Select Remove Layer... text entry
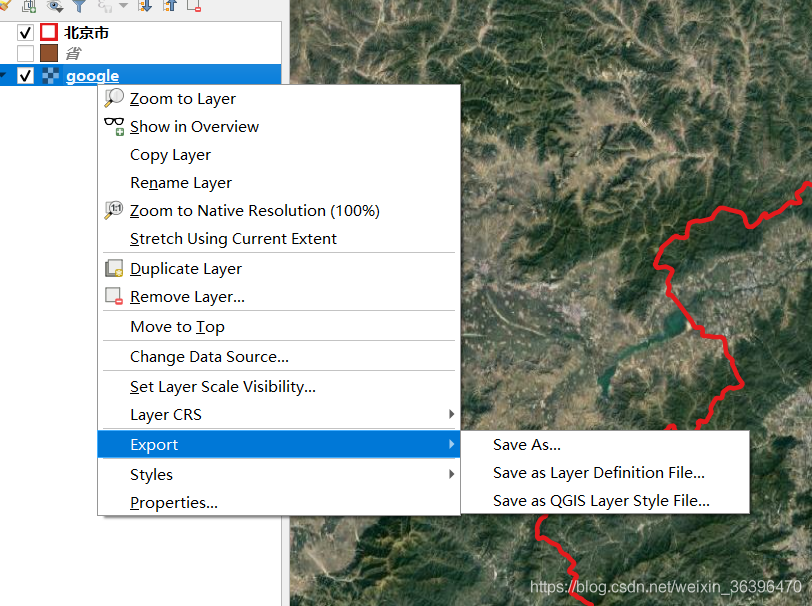The width and height of the screenshot is (812, 606). click(187, 297)
